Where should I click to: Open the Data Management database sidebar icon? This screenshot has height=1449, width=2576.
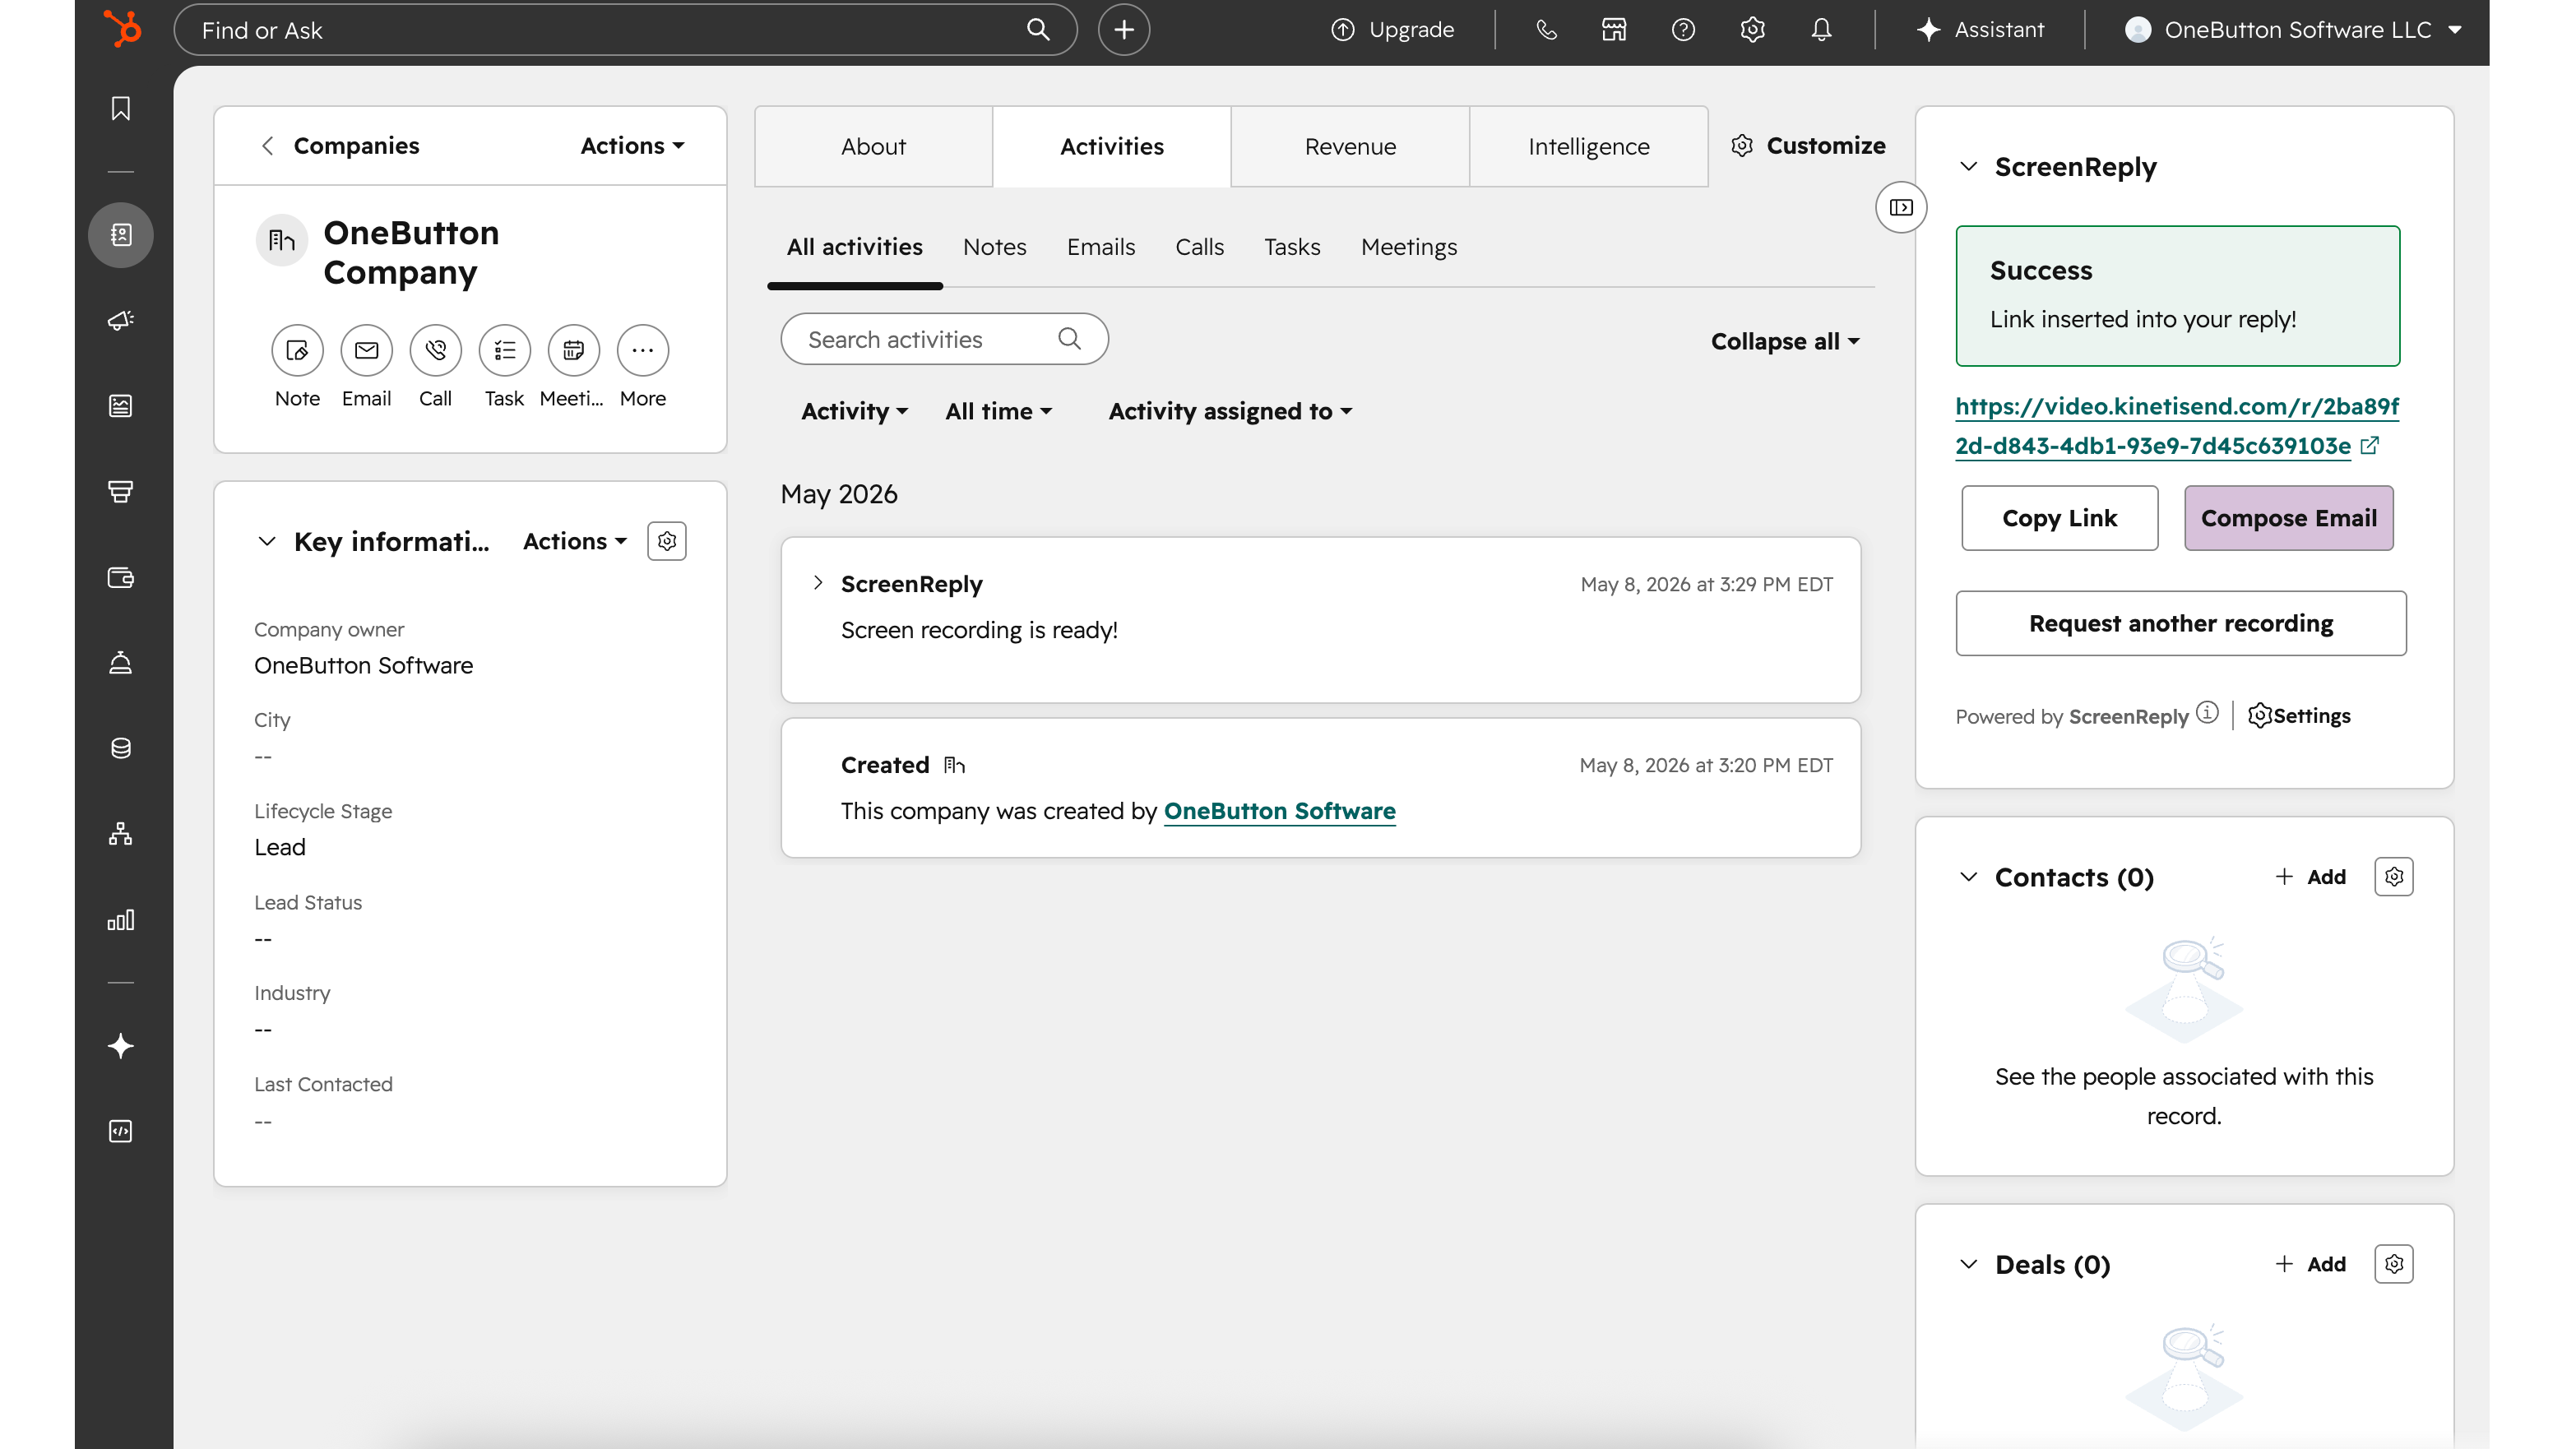[x=121, y=748]
